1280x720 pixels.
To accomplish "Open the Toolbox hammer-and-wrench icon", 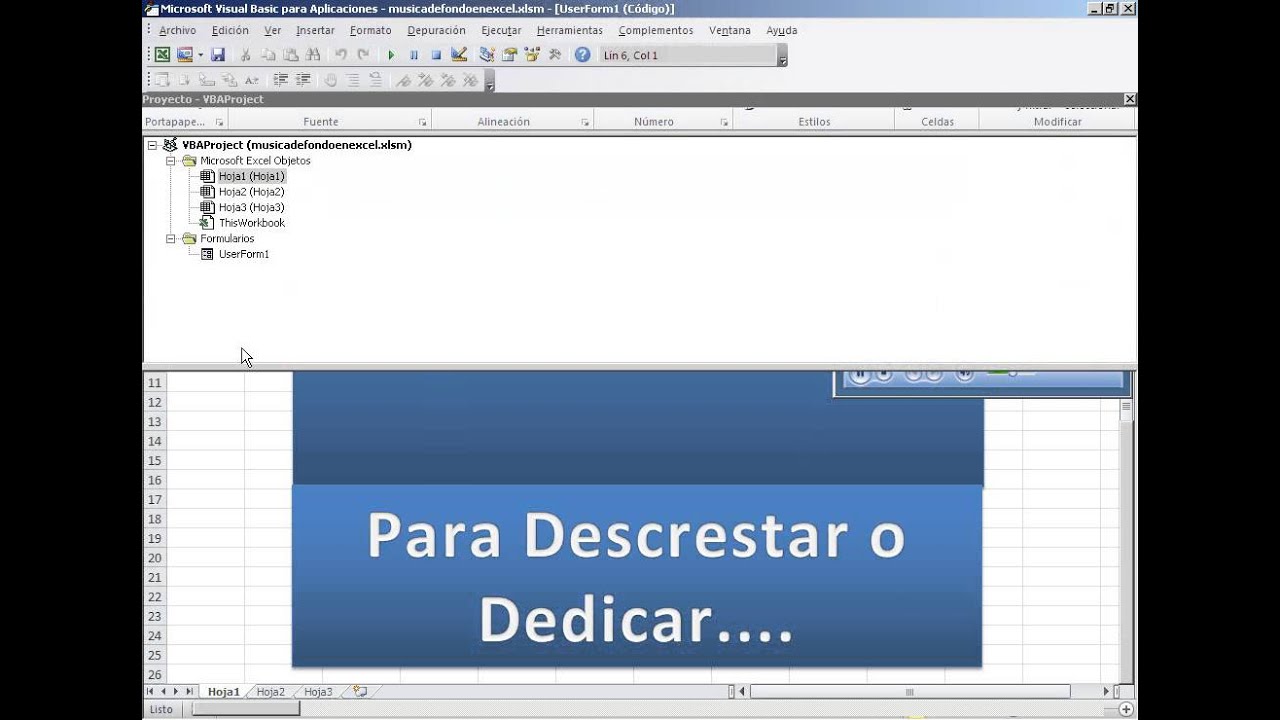I will [555, 55].
